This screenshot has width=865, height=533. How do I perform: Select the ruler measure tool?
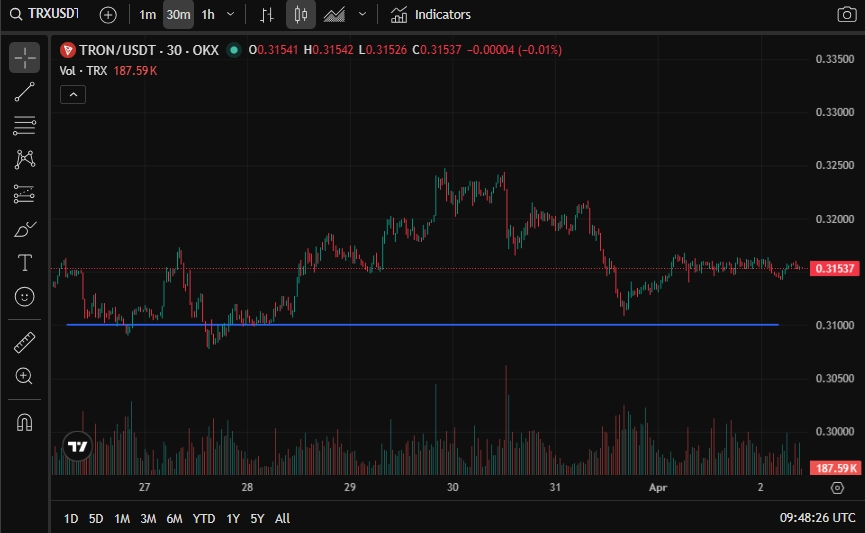(x=24, y=342)
